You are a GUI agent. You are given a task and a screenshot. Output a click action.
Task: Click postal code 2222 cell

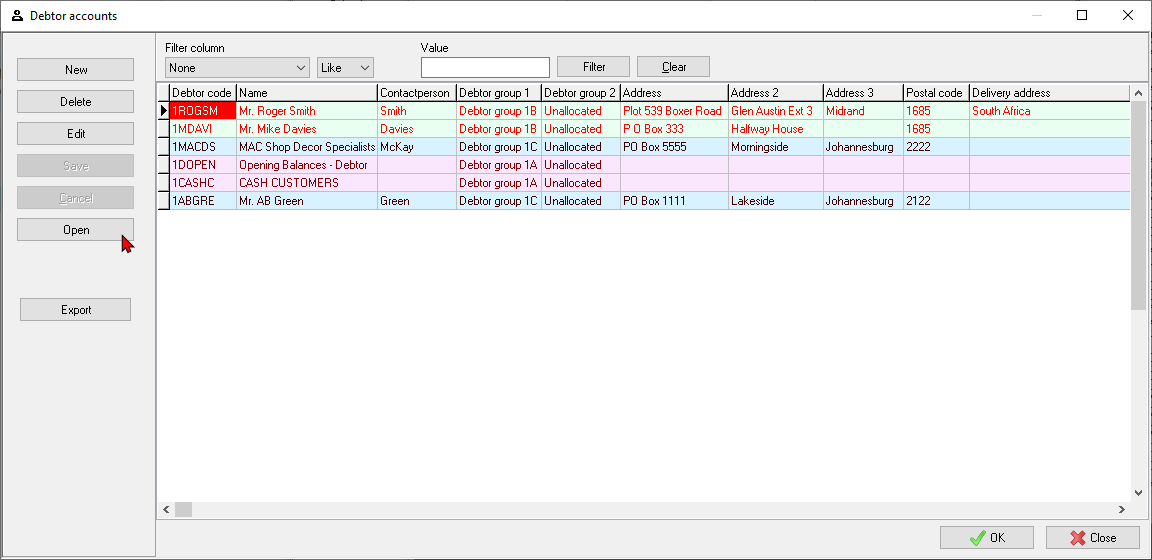point(936,146)
